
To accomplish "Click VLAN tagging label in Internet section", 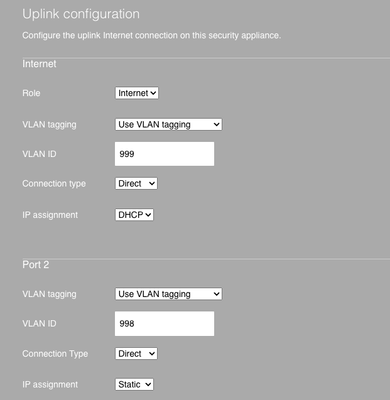I will 49,125.
